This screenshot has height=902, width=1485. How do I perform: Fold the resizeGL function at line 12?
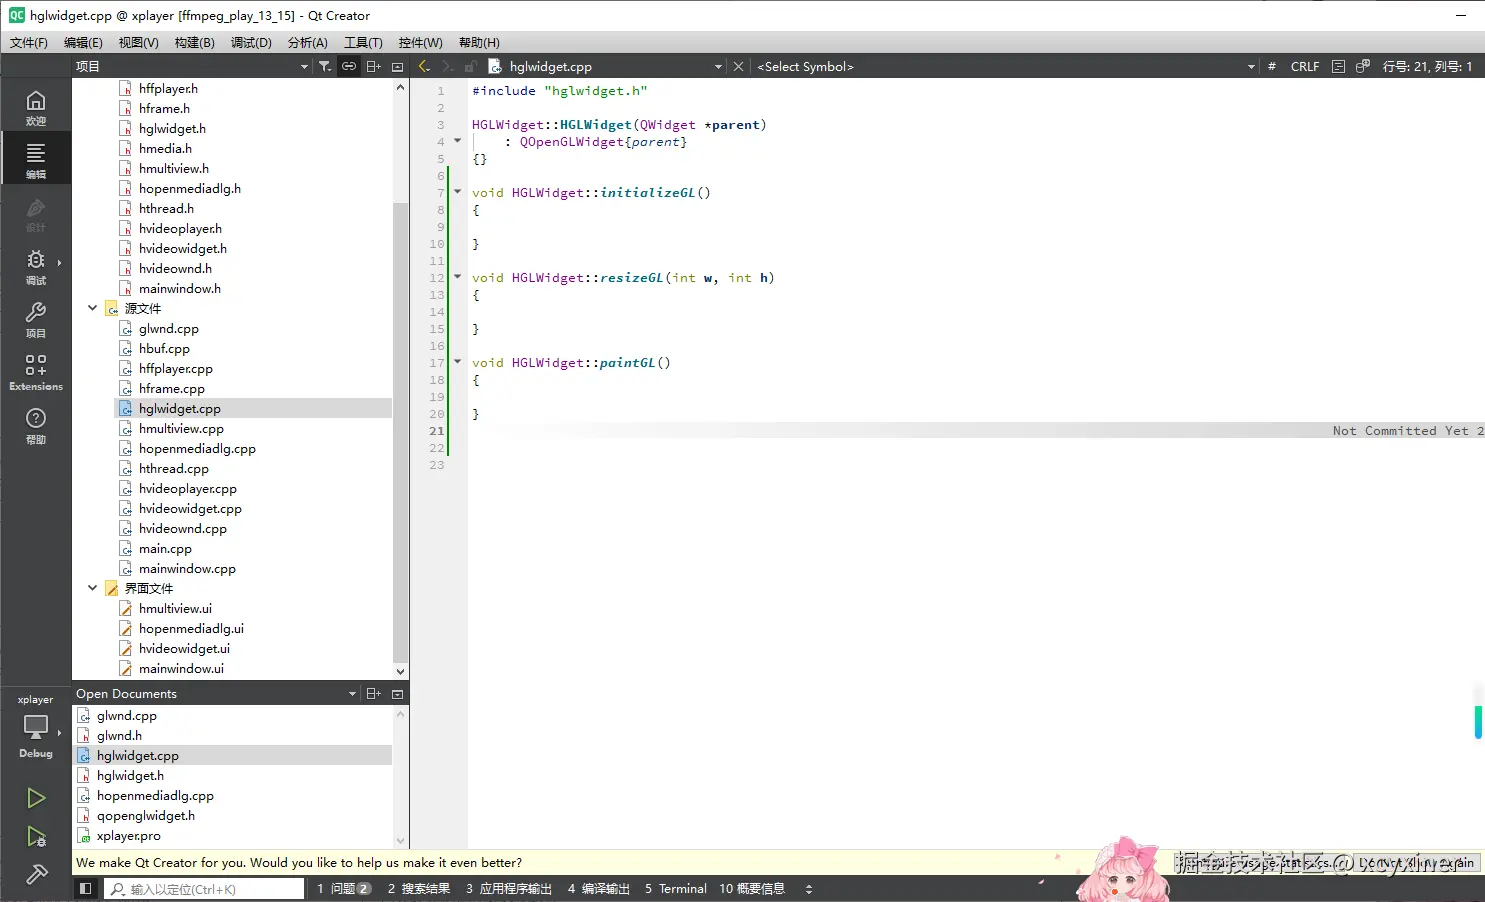click(x=458, y=277)
